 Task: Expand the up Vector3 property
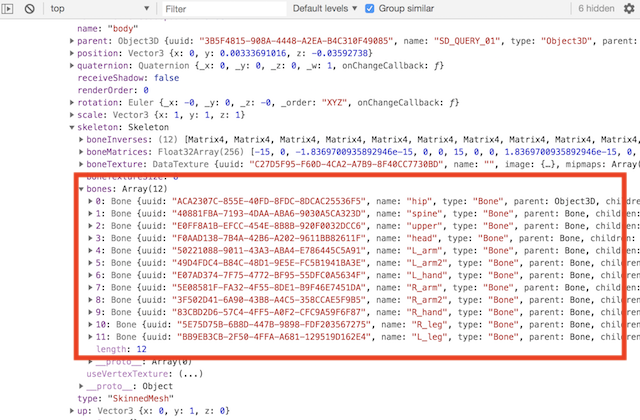pos(72,411)
